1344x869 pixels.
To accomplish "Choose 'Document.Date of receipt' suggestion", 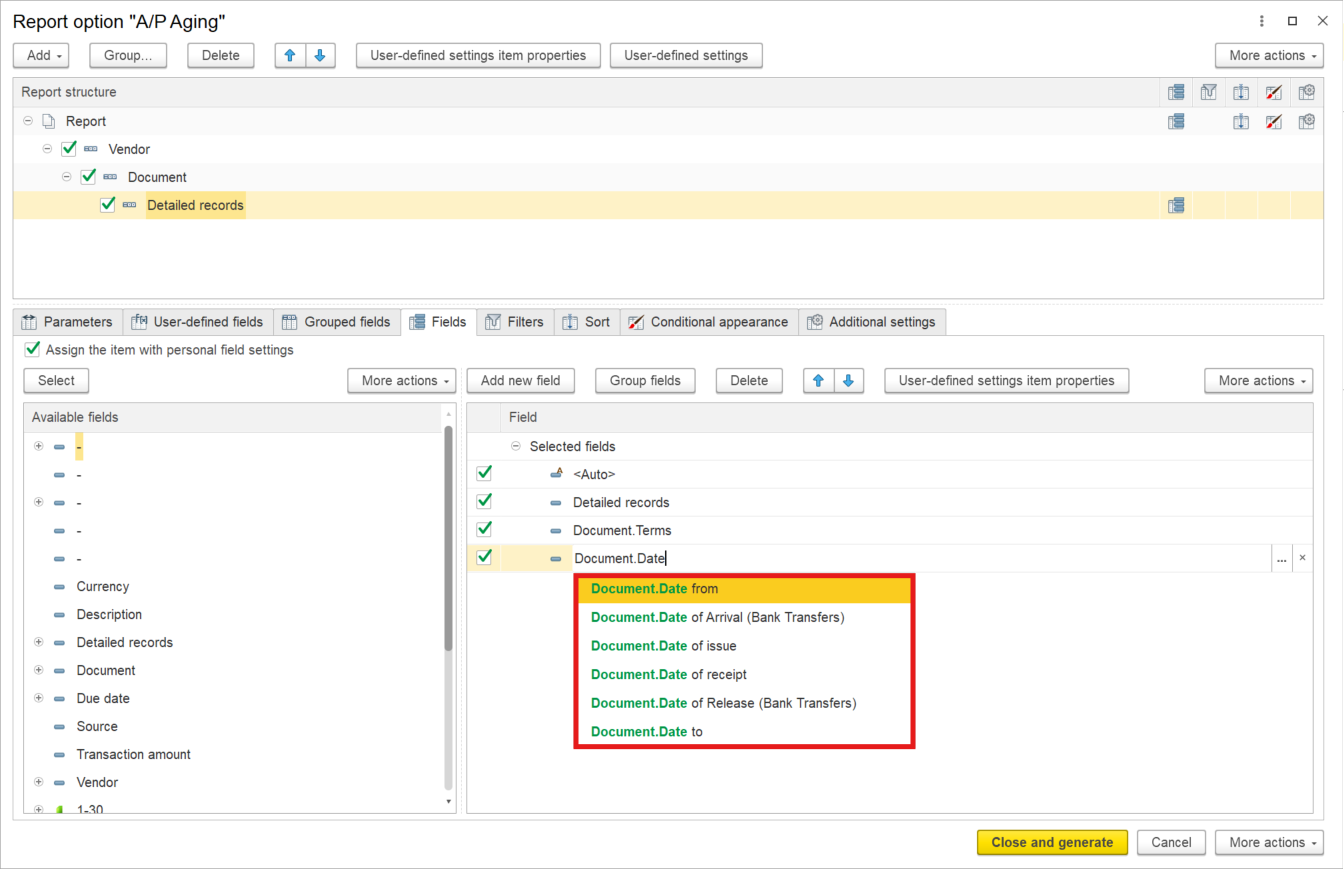I will point(744,674).
